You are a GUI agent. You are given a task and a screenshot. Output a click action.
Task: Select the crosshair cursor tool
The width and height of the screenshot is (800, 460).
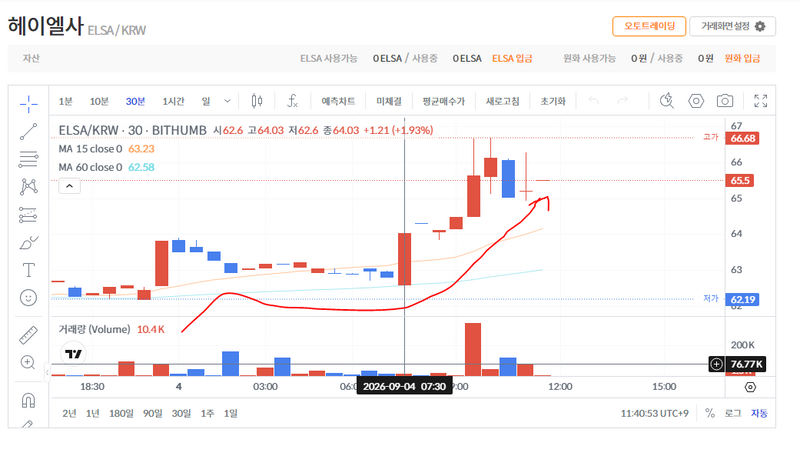click(29, 104)
